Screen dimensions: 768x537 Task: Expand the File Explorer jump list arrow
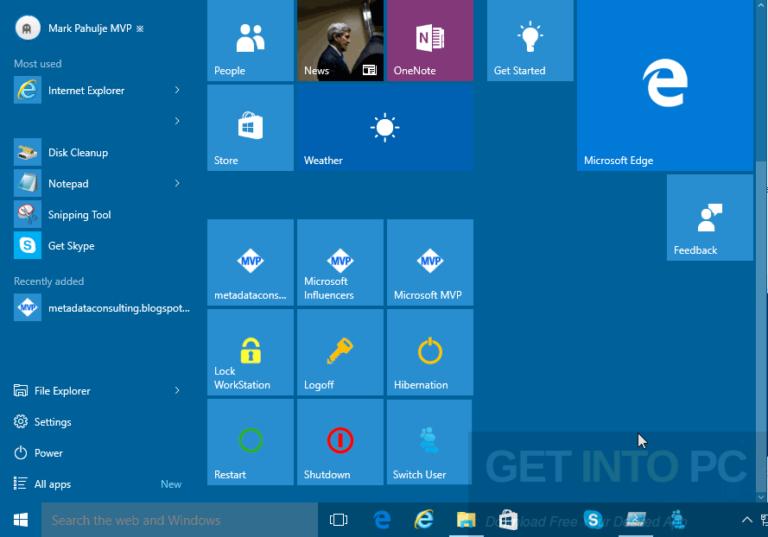coord(177,391)
